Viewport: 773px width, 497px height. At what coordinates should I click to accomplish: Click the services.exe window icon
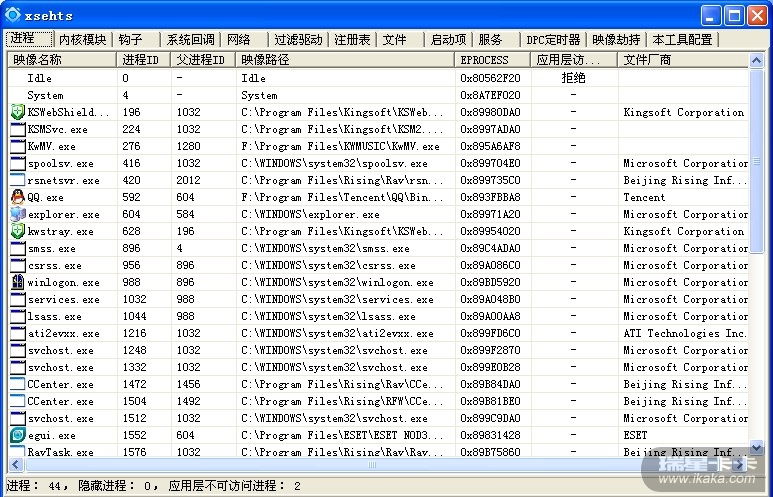[18, 299]
